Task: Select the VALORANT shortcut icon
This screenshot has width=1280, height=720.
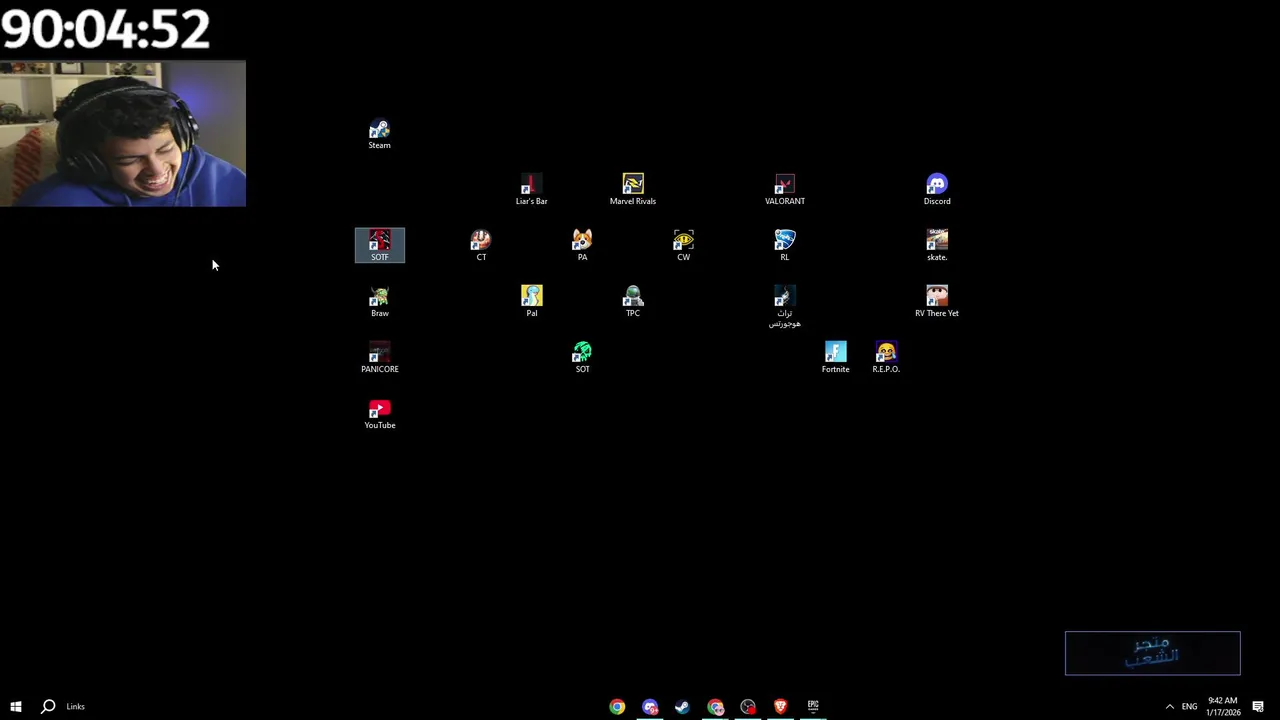Action: (x=785, y=190)
